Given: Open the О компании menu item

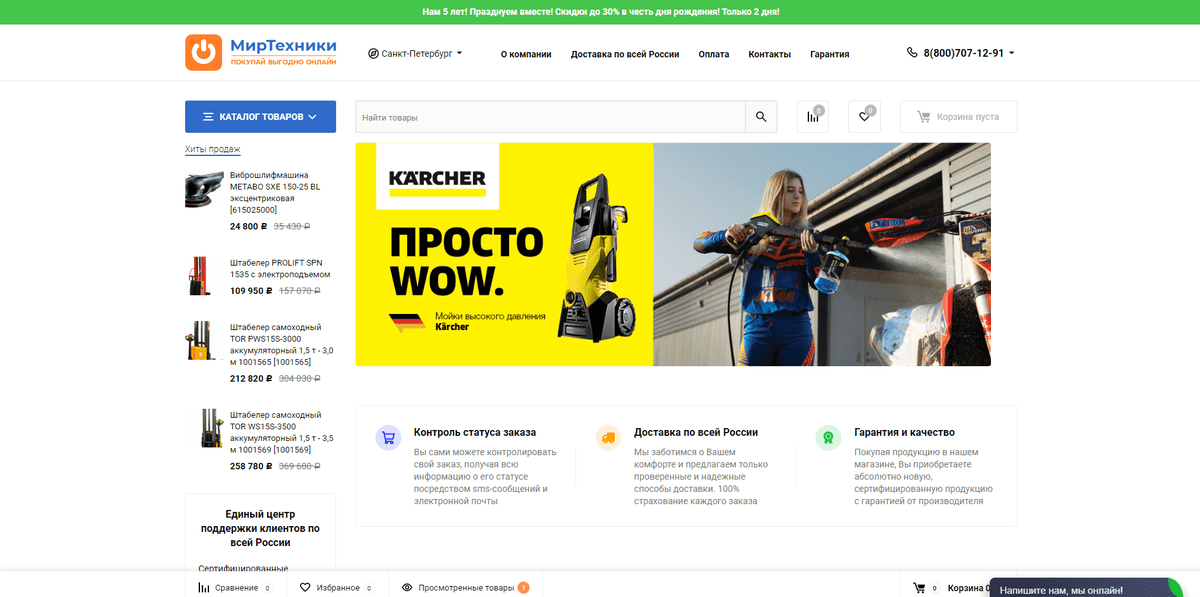Looking at the screenshot, I should [526, 54].
